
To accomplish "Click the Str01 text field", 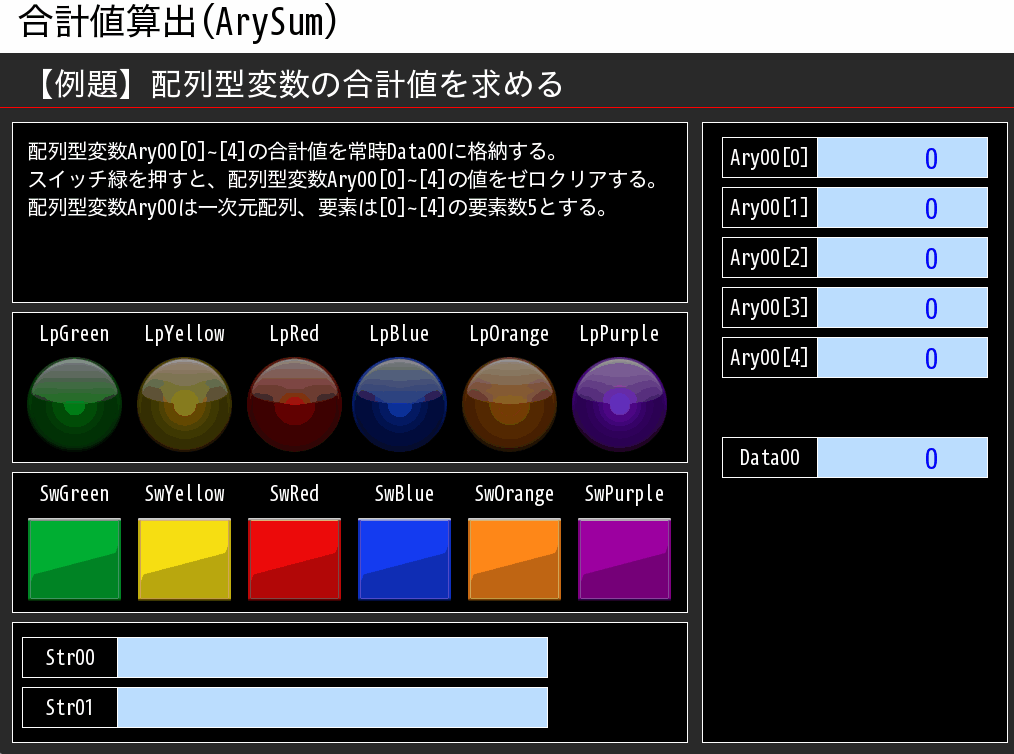I will click(333, 707).
